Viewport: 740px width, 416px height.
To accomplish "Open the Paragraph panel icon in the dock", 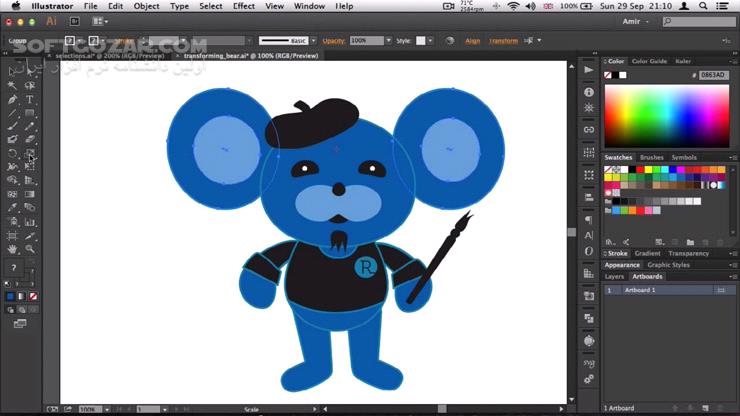I will point(589,220).
